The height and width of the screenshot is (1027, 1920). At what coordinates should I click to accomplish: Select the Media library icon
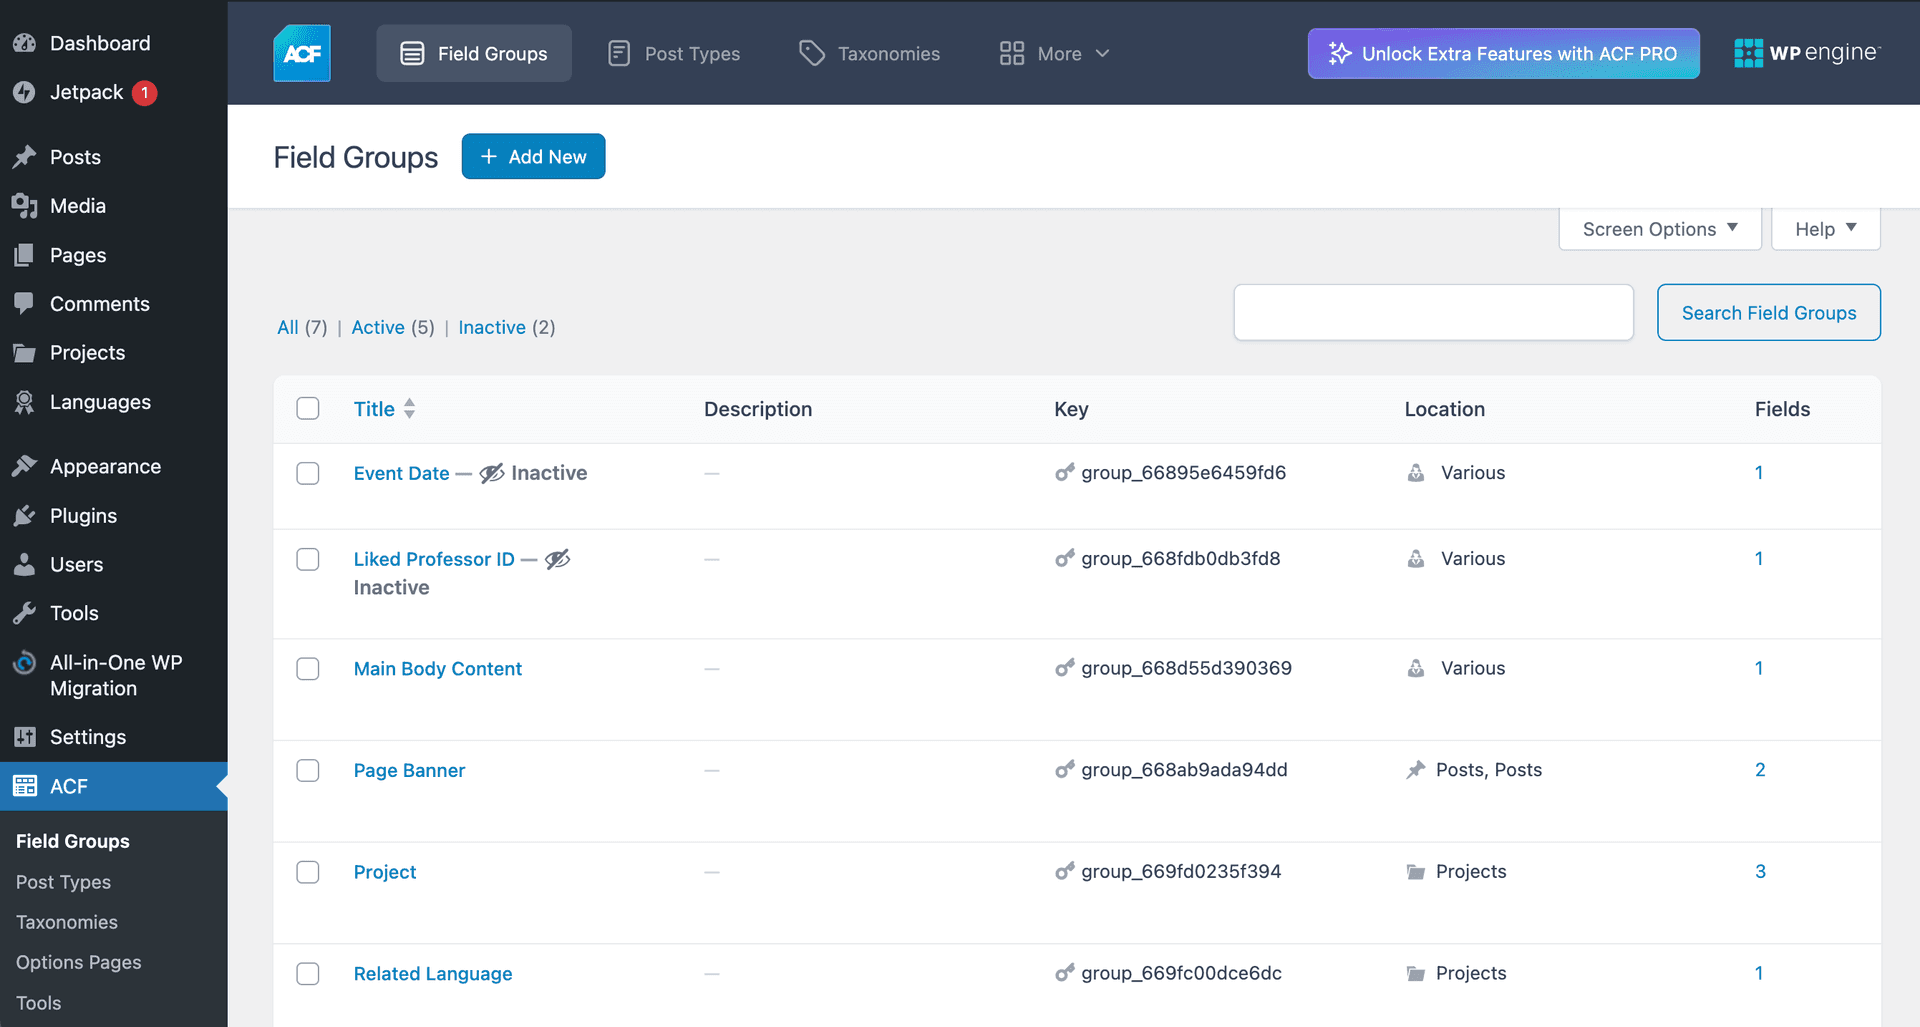click(24, 206)
